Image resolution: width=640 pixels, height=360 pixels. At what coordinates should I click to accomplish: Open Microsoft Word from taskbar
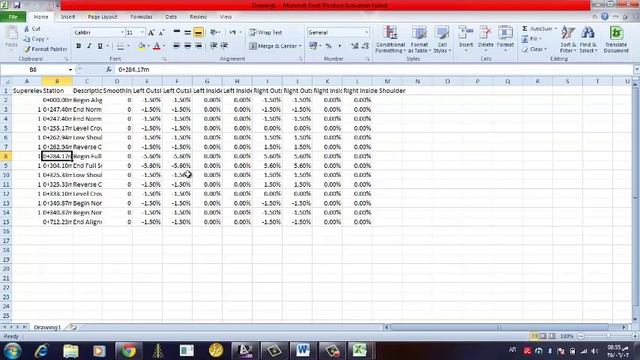[x=302, y=351]
